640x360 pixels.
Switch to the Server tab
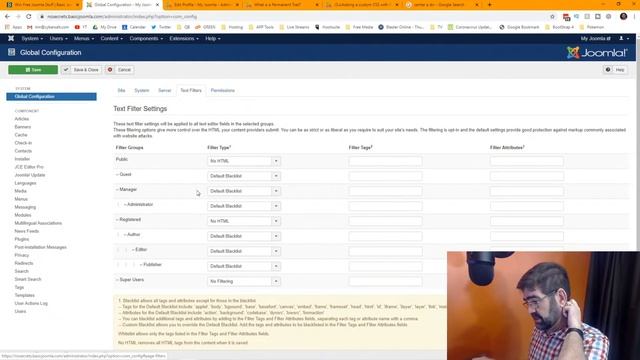tap(164, 90)
